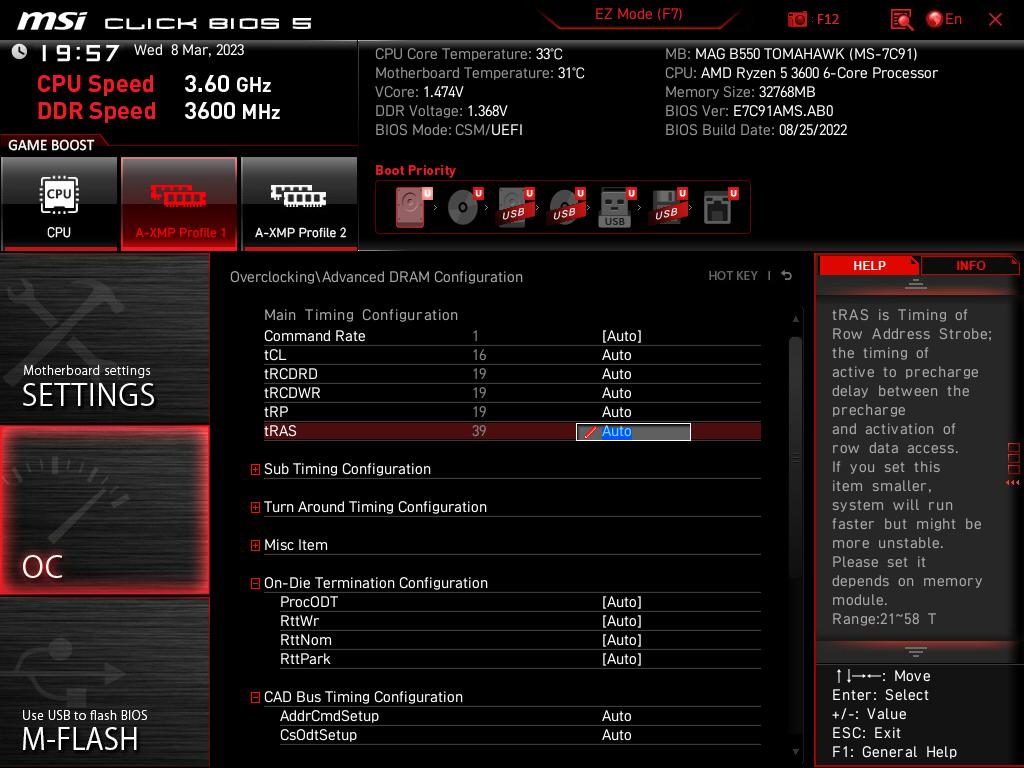
Task: Enable A-XMP Profile 2
Action: 300,204
